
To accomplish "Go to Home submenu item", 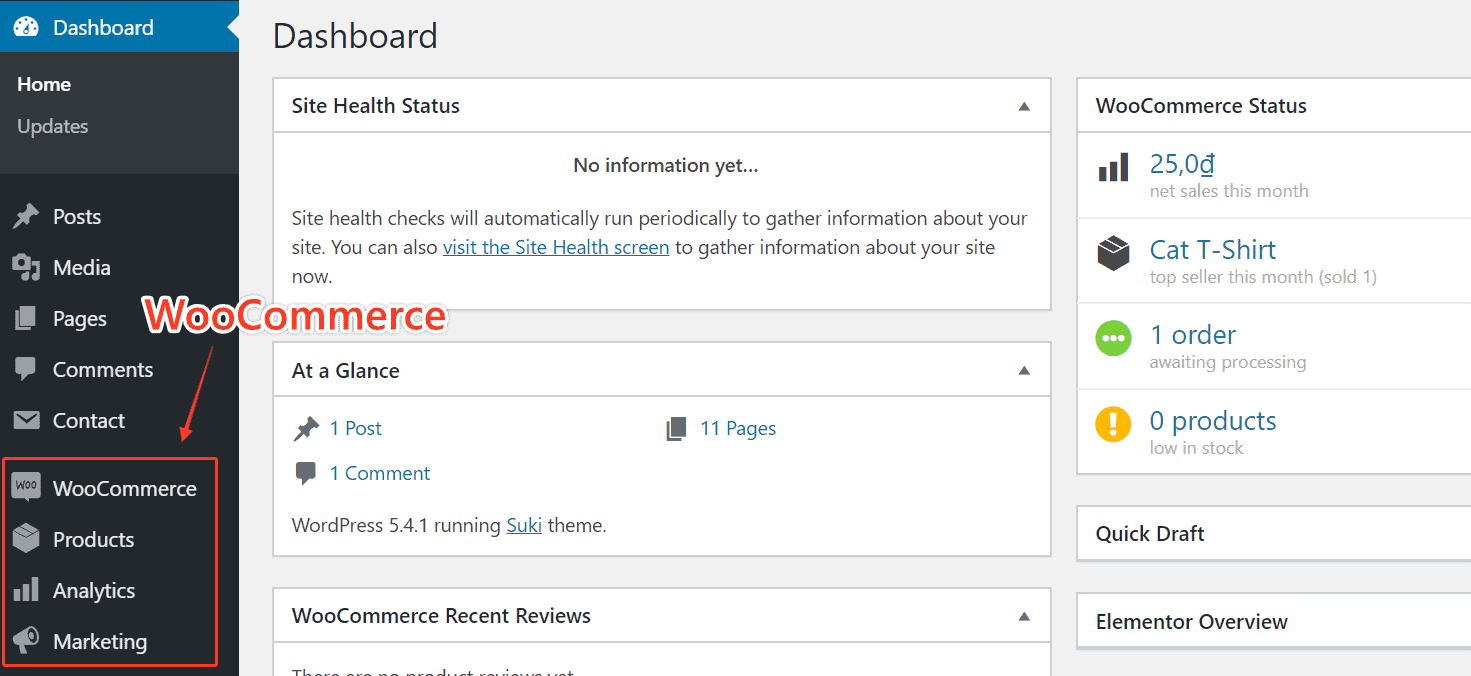I will [44, 84].
